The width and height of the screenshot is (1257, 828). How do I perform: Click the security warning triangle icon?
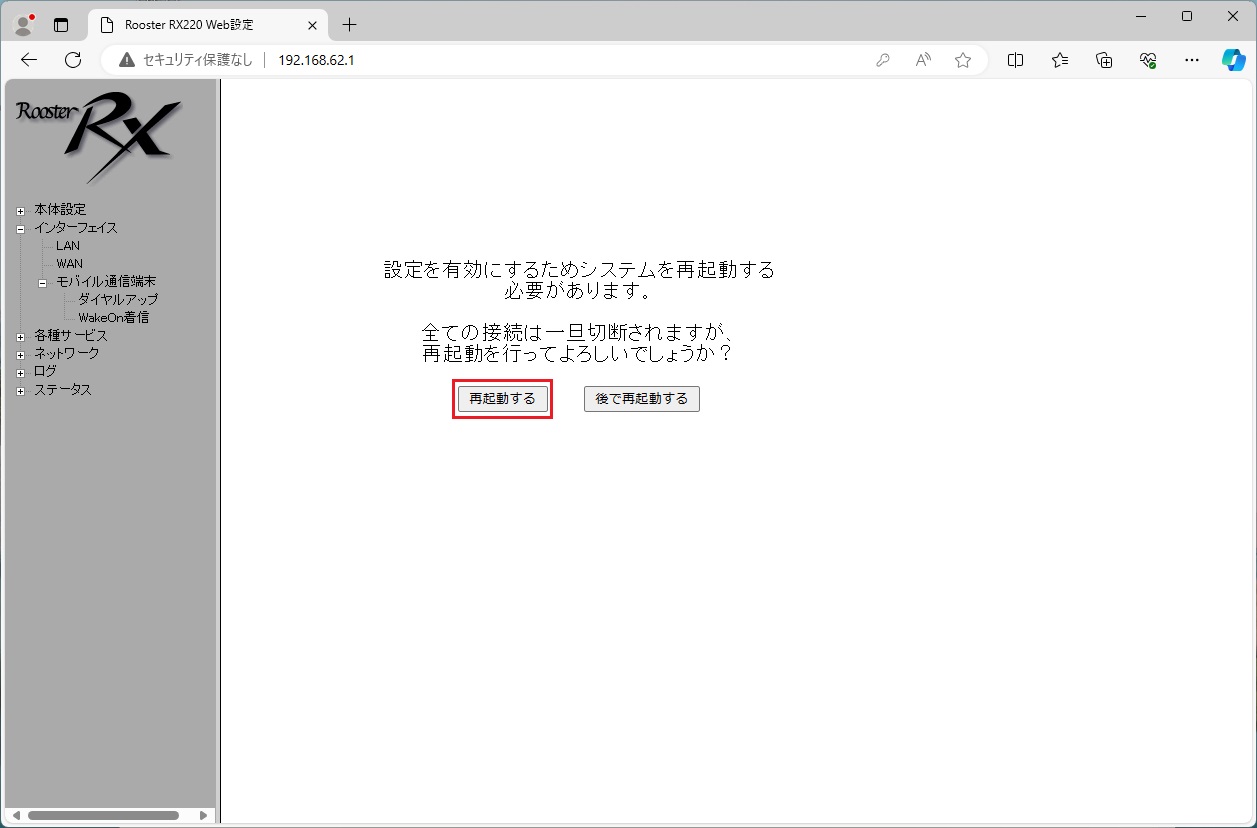point(126,60)
